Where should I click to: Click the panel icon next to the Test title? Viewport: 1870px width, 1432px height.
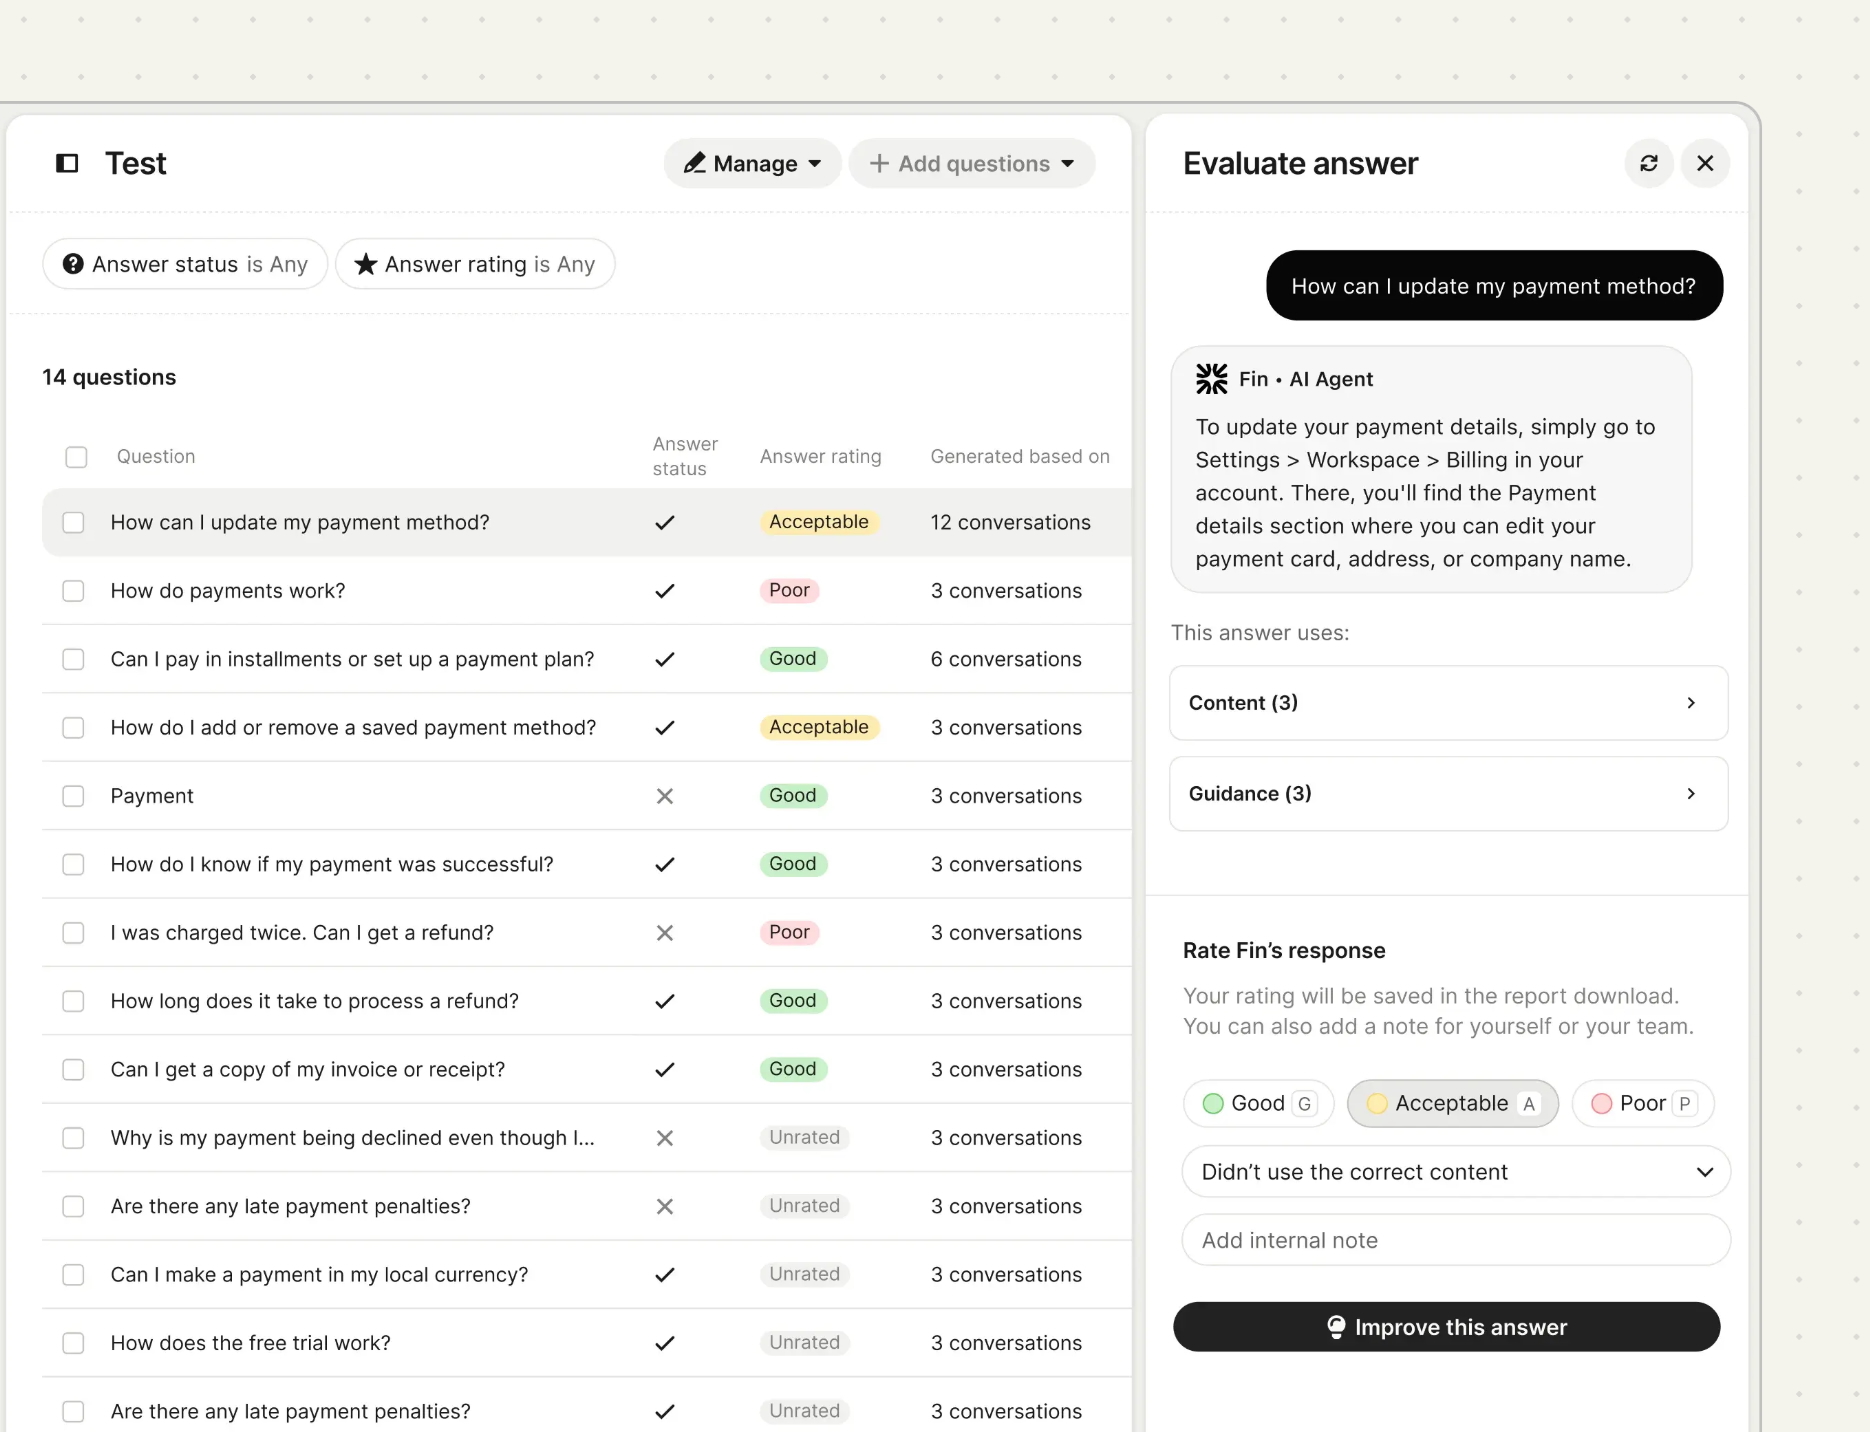tap(67, 162)
